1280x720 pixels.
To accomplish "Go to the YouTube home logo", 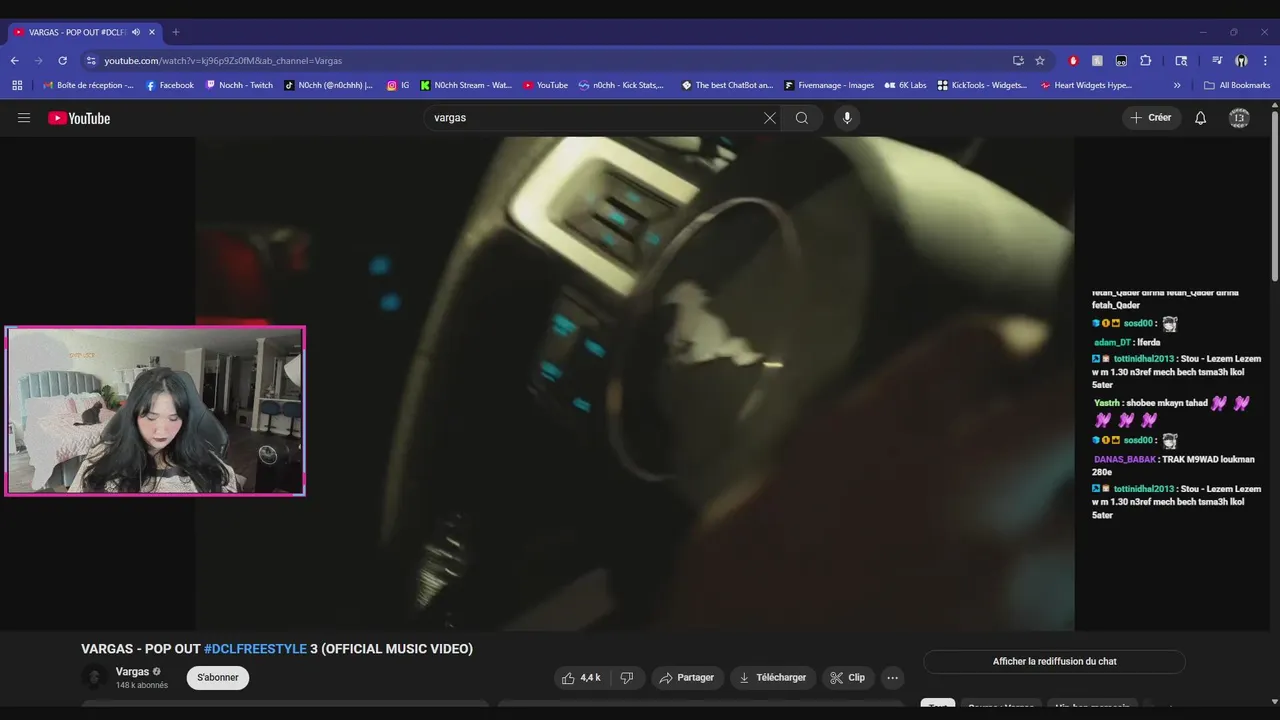I will tap(79, 118).
